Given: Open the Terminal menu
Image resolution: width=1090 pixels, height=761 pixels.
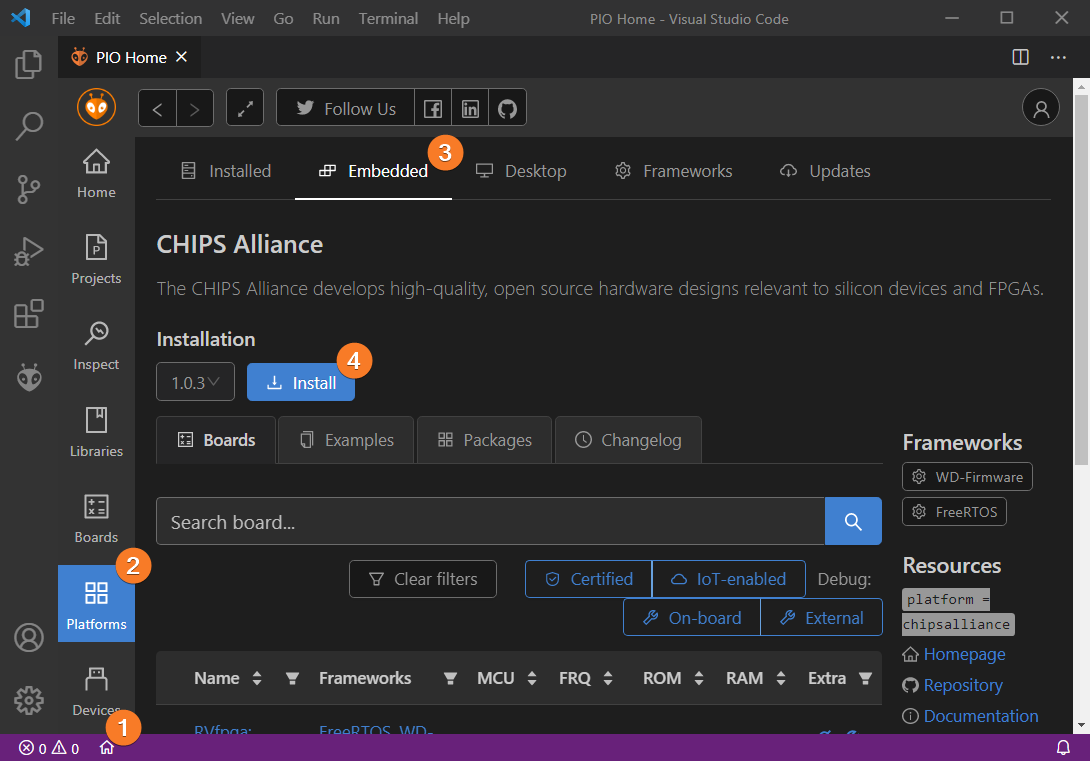Looking at the screenshot, I should 388,19.
